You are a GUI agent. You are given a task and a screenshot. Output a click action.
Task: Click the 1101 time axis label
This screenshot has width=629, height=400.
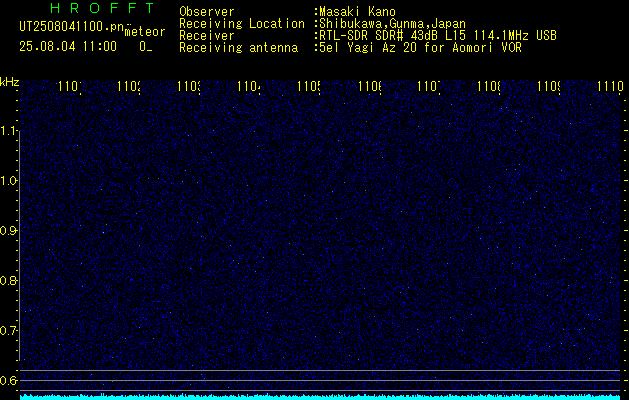(x=70, y=87)
